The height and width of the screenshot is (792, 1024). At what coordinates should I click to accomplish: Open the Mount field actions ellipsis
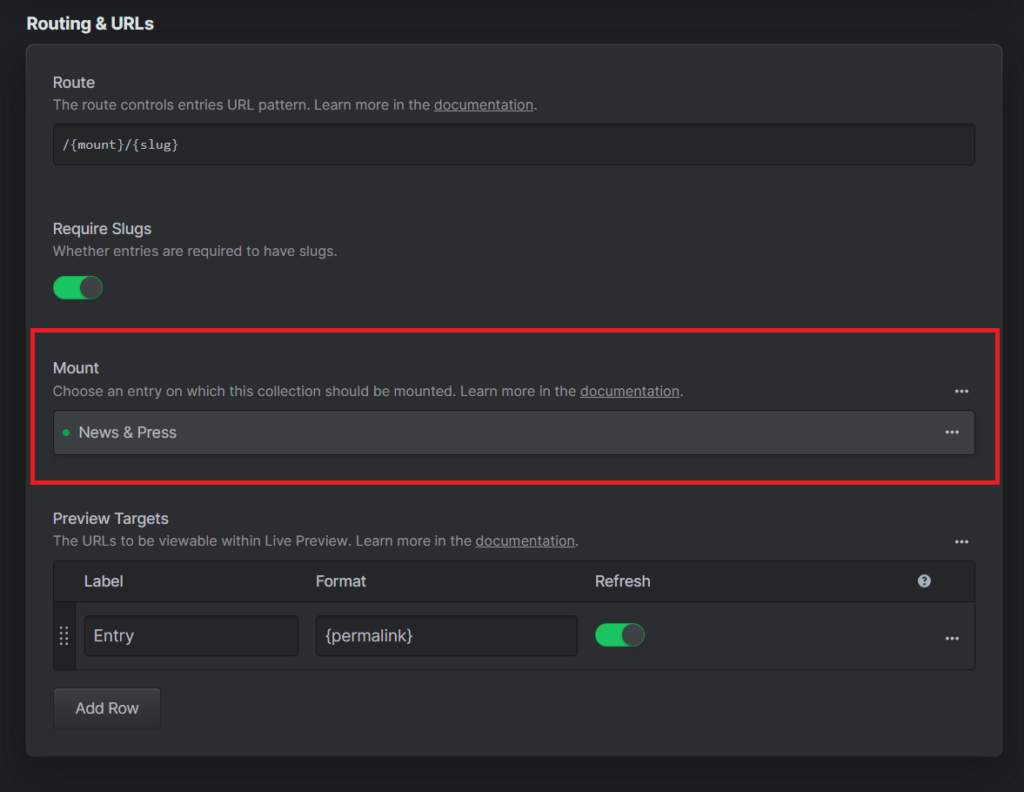(x=961, y=392)
